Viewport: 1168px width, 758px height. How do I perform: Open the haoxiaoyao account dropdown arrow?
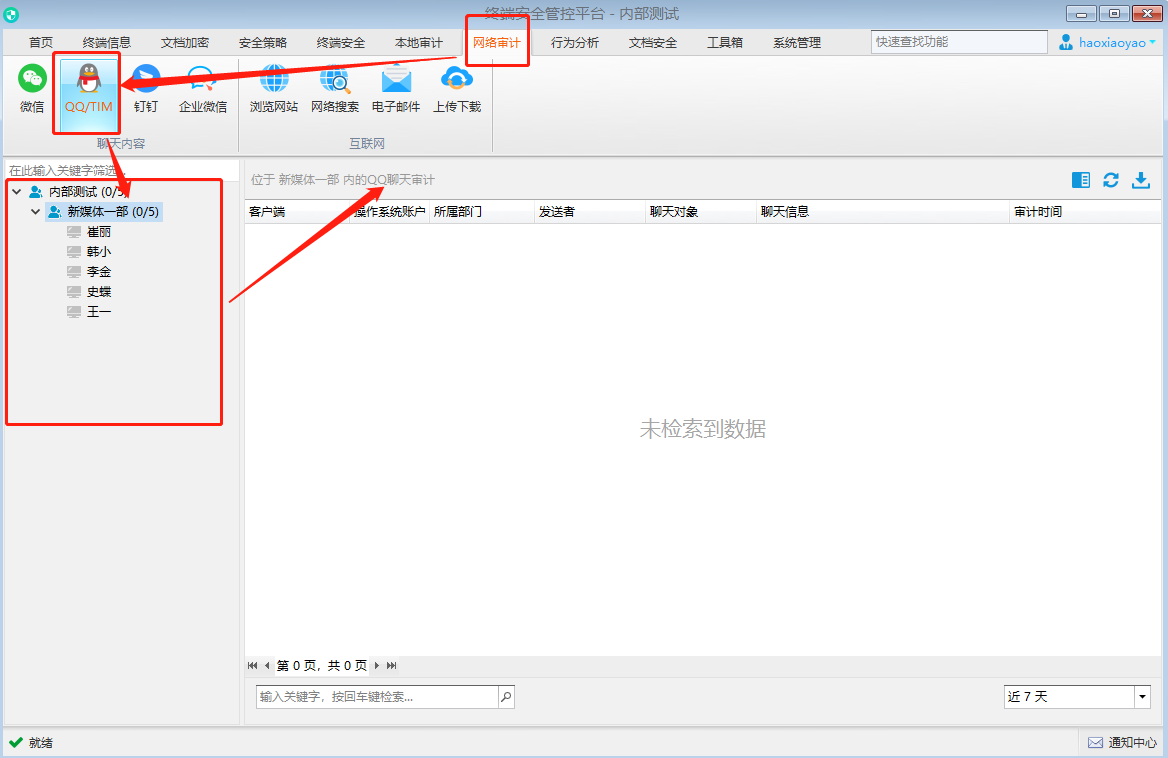click(1152, 42)
